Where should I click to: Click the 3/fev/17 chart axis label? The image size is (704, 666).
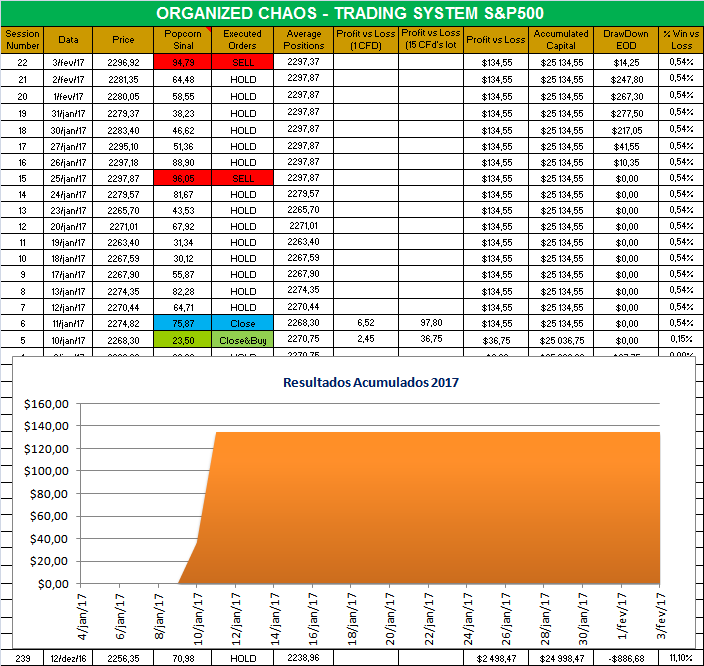(661, 616)
